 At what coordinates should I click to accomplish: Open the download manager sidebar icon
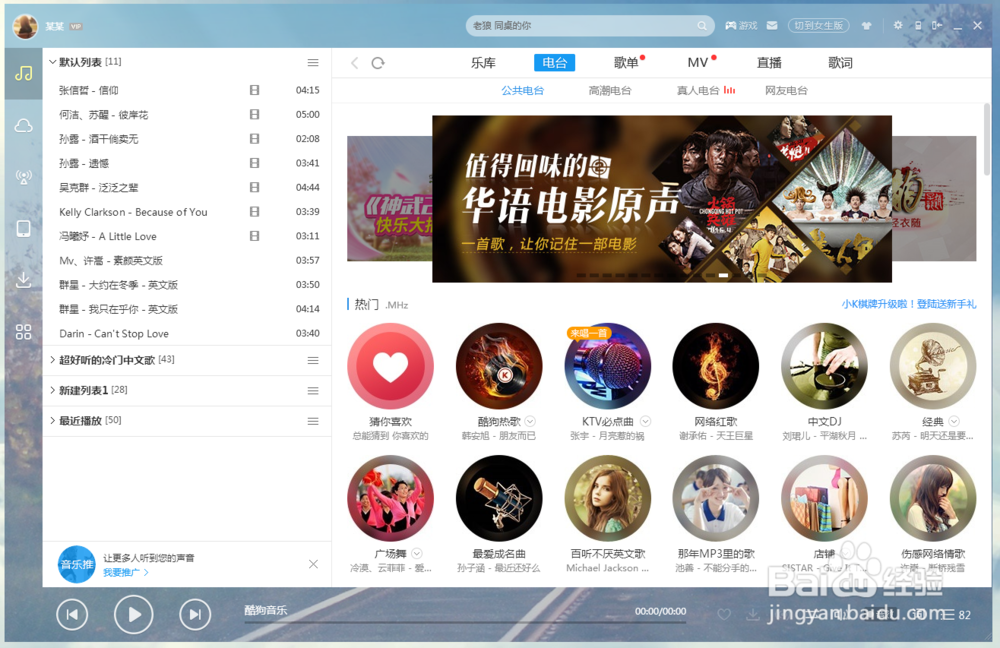24,279
